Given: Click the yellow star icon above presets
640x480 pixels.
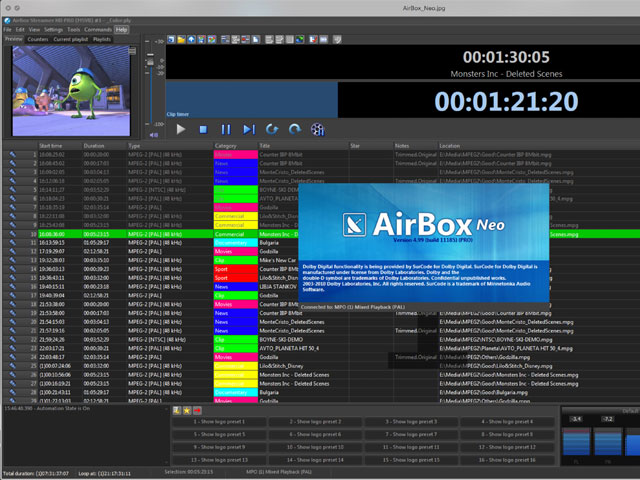Looking at the screenshot, I should point(187,411).
